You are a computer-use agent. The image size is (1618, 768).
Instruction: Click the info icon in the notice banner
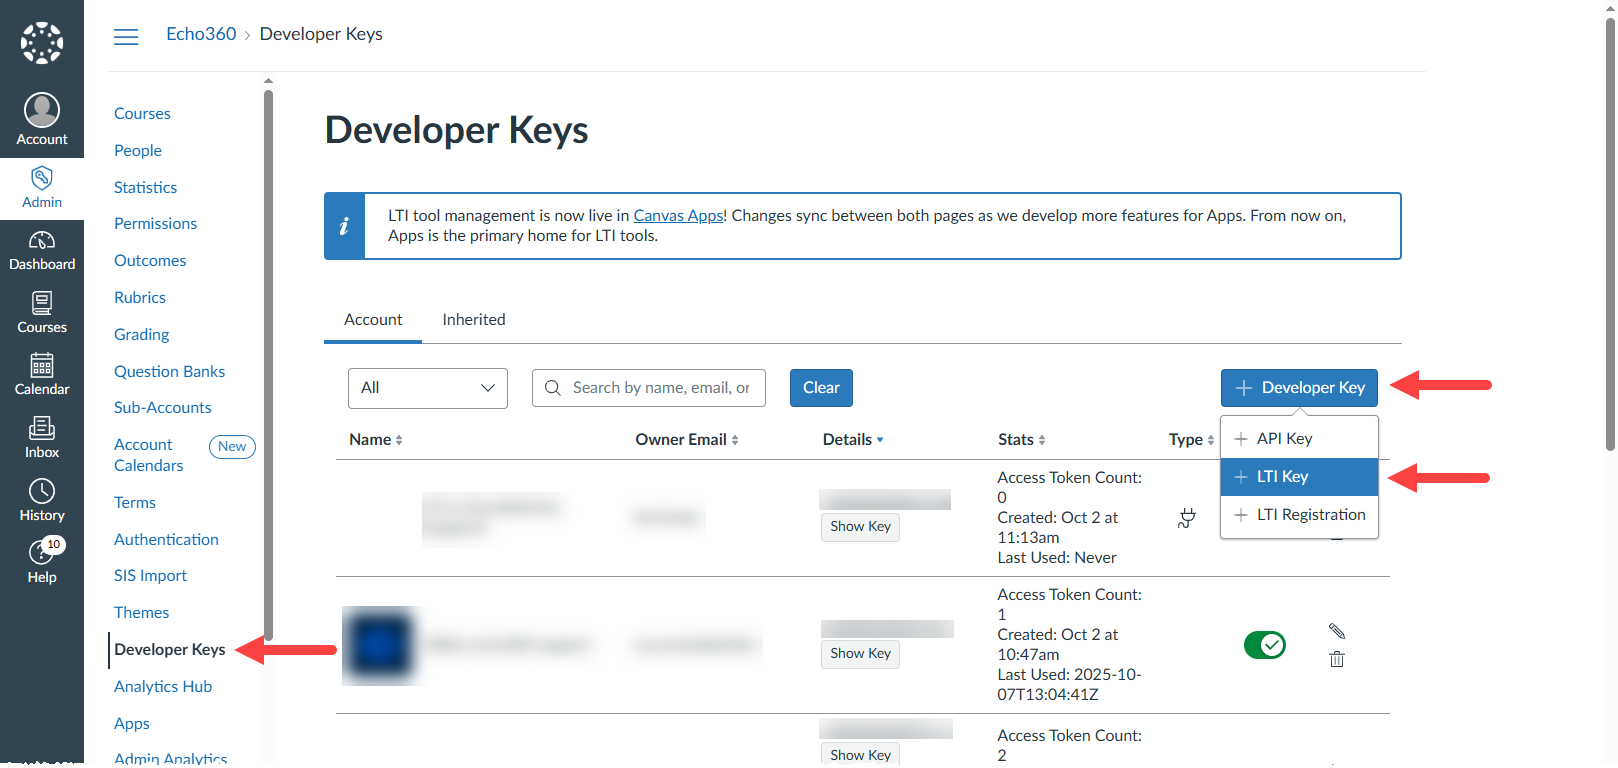[x=344, y=226]
